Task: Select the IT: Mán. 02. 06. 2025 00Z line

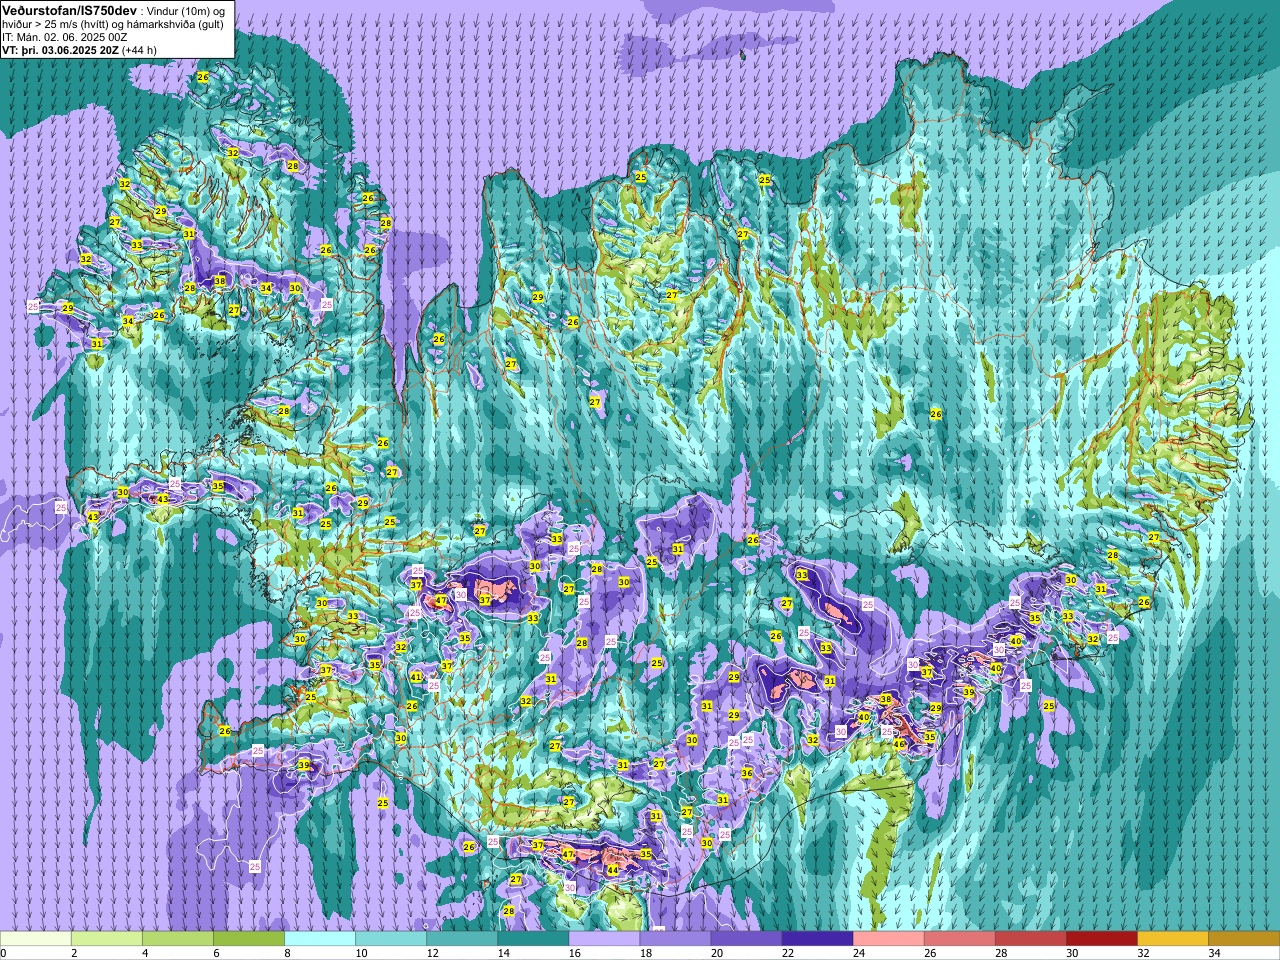Action: [65, 37]
